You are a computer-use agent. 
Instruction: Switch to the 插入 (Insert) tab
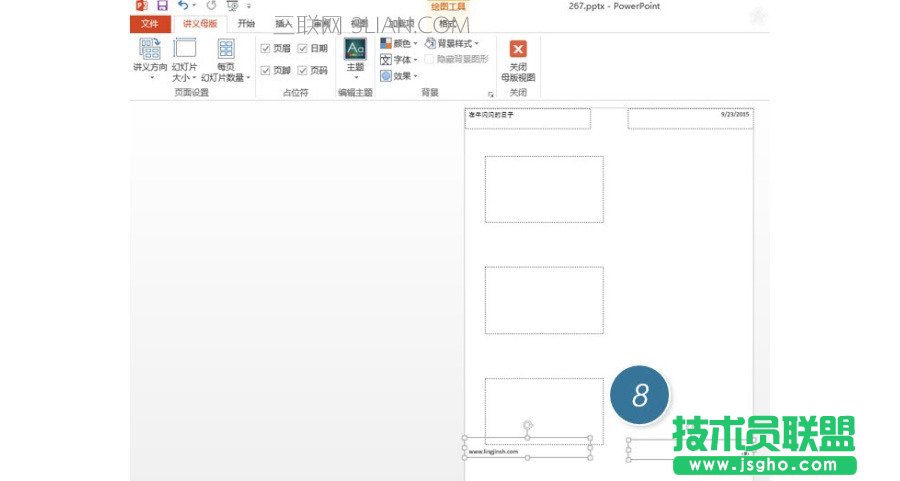[x=284, y=24]
